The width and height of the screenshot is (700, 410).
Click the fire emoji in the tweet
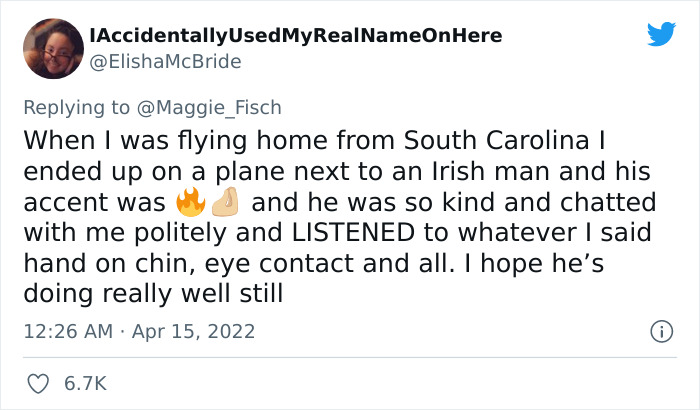[189, 203]
